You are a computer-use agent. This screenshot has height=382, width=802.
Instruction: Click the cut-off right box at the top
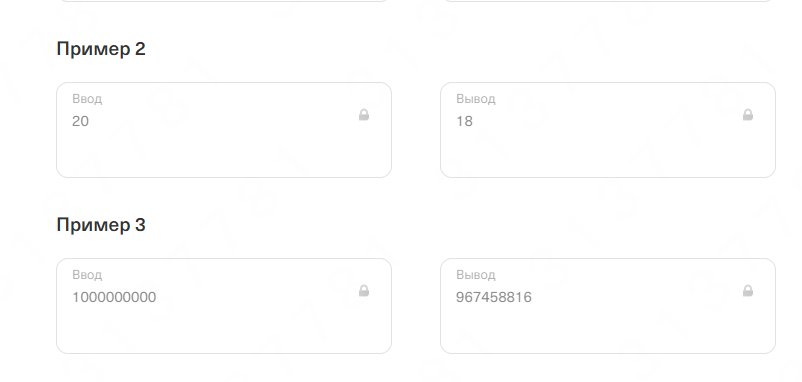tap(608, 1)
